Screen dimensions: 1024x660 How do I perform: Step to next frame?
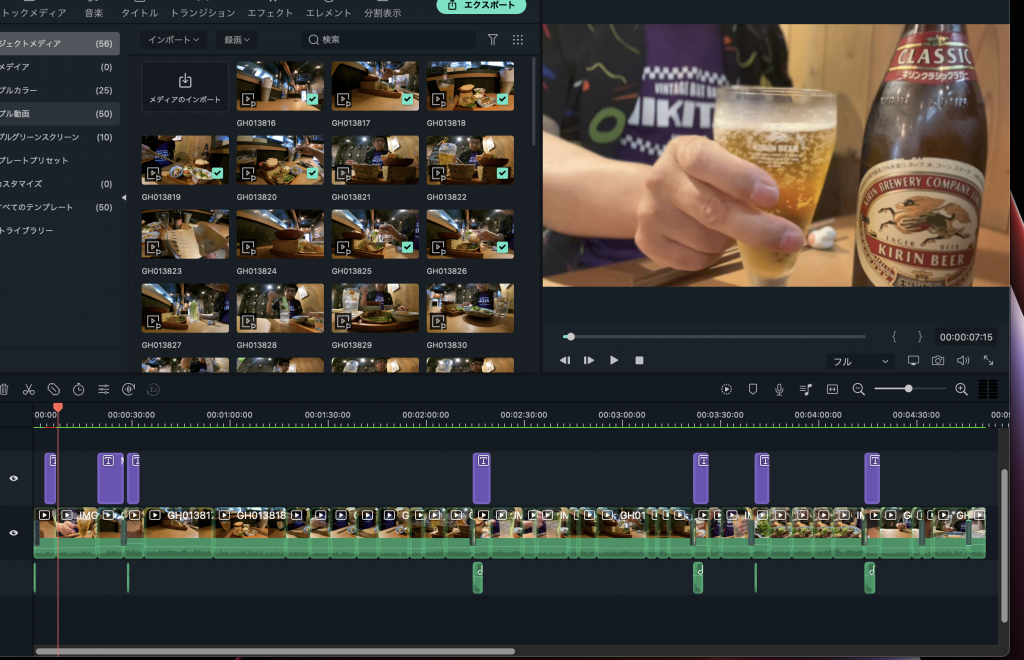click(589, 360)
